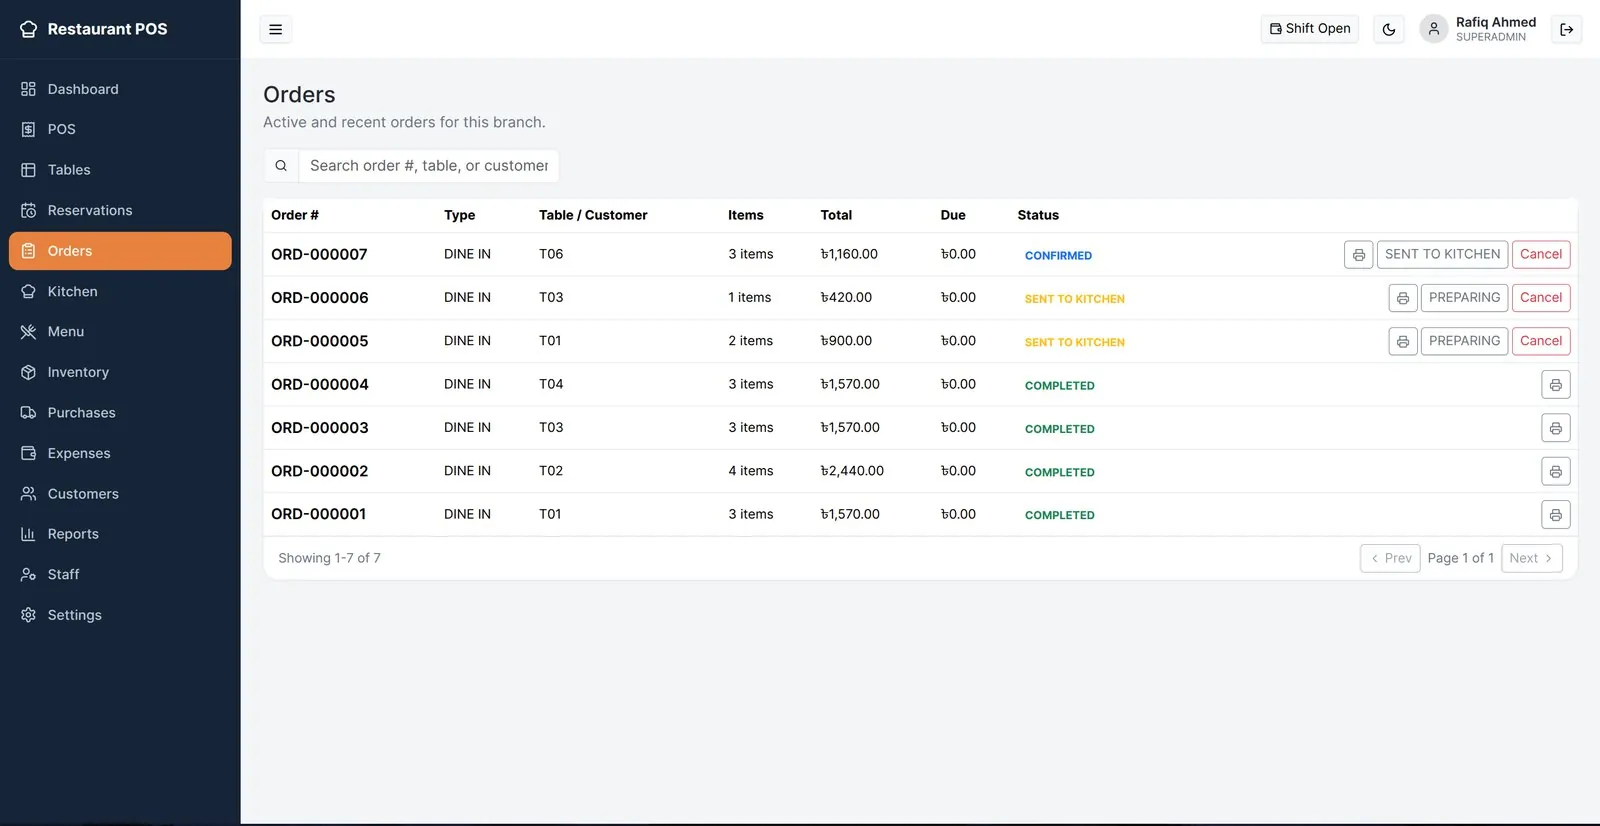Open the Kitchen view
This screenshot has width=1600, height=826.
click(120, 291)
